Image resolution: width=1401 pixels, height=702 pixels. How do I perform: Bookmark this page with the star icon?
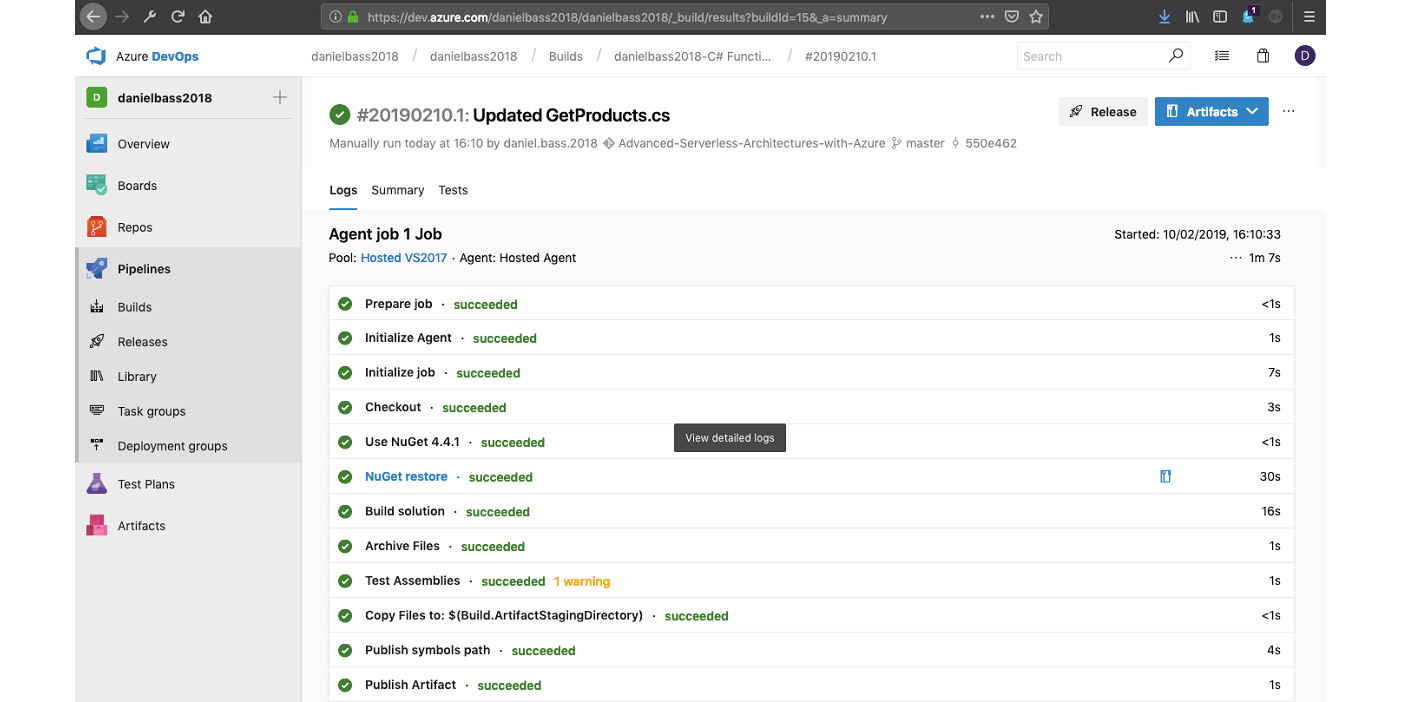1036,17
